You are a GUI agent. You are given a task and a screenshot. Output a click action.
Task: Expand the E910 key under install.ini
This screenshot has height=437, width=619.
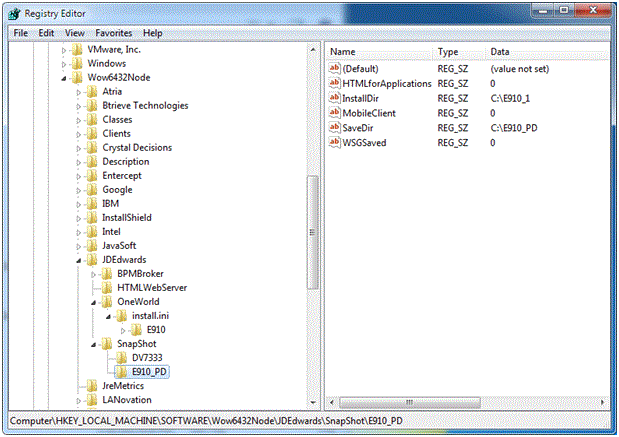pos(123,330)
